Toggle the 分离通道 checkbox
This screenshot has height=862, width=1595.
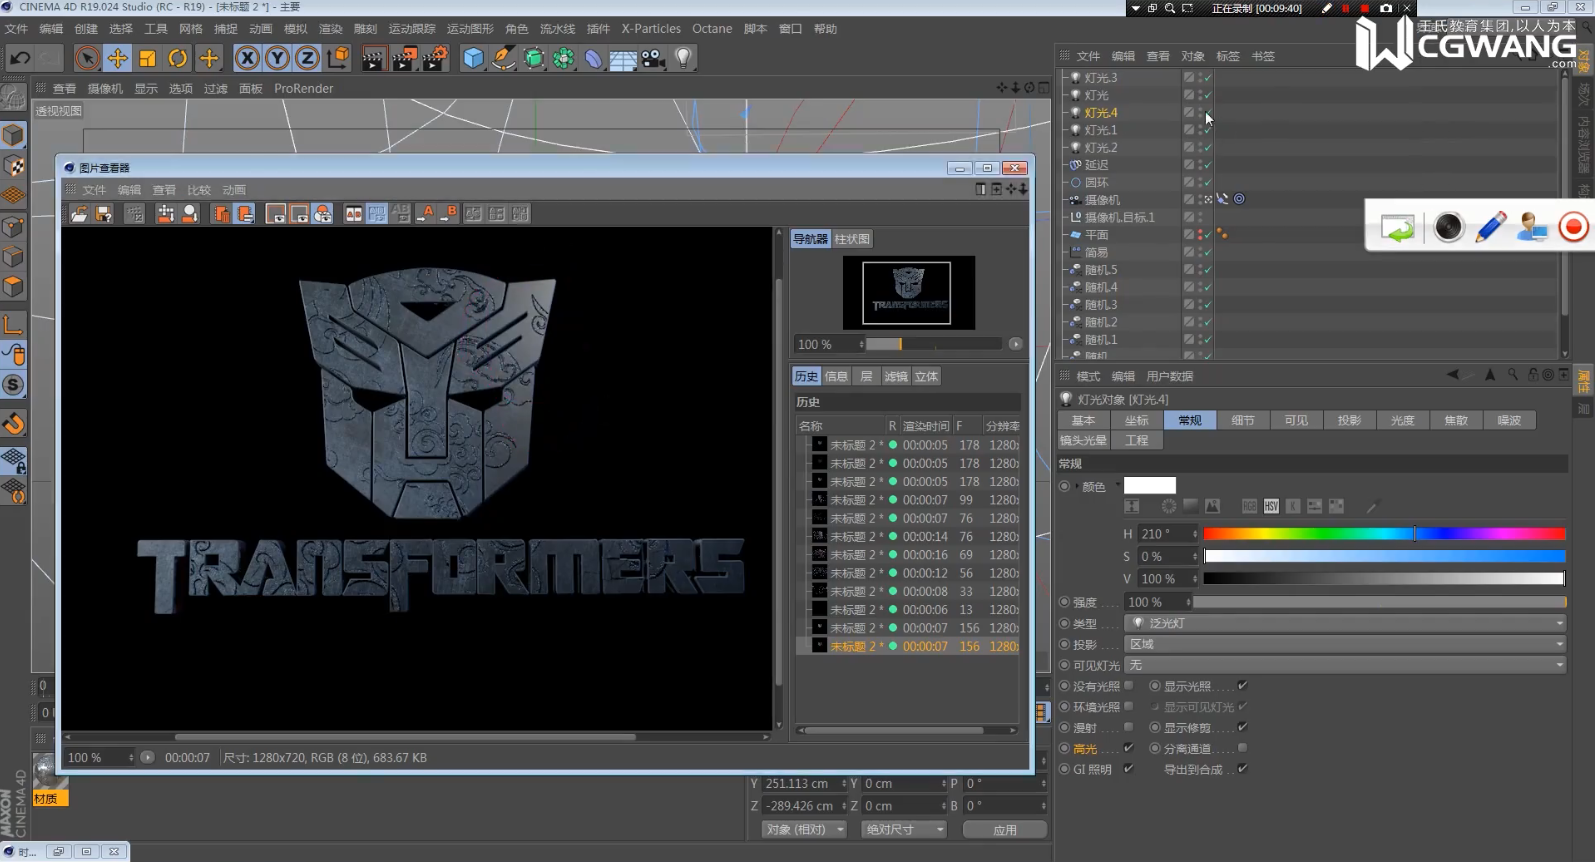(x=1242, y=748)
